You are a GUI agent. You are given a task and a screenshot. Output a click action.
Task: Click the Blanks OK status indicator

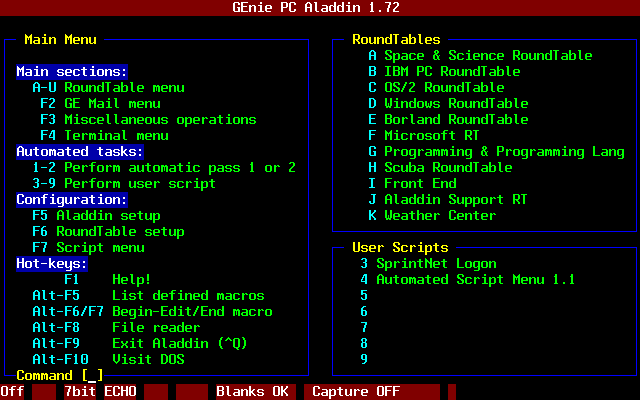click(x=256, y=391)
